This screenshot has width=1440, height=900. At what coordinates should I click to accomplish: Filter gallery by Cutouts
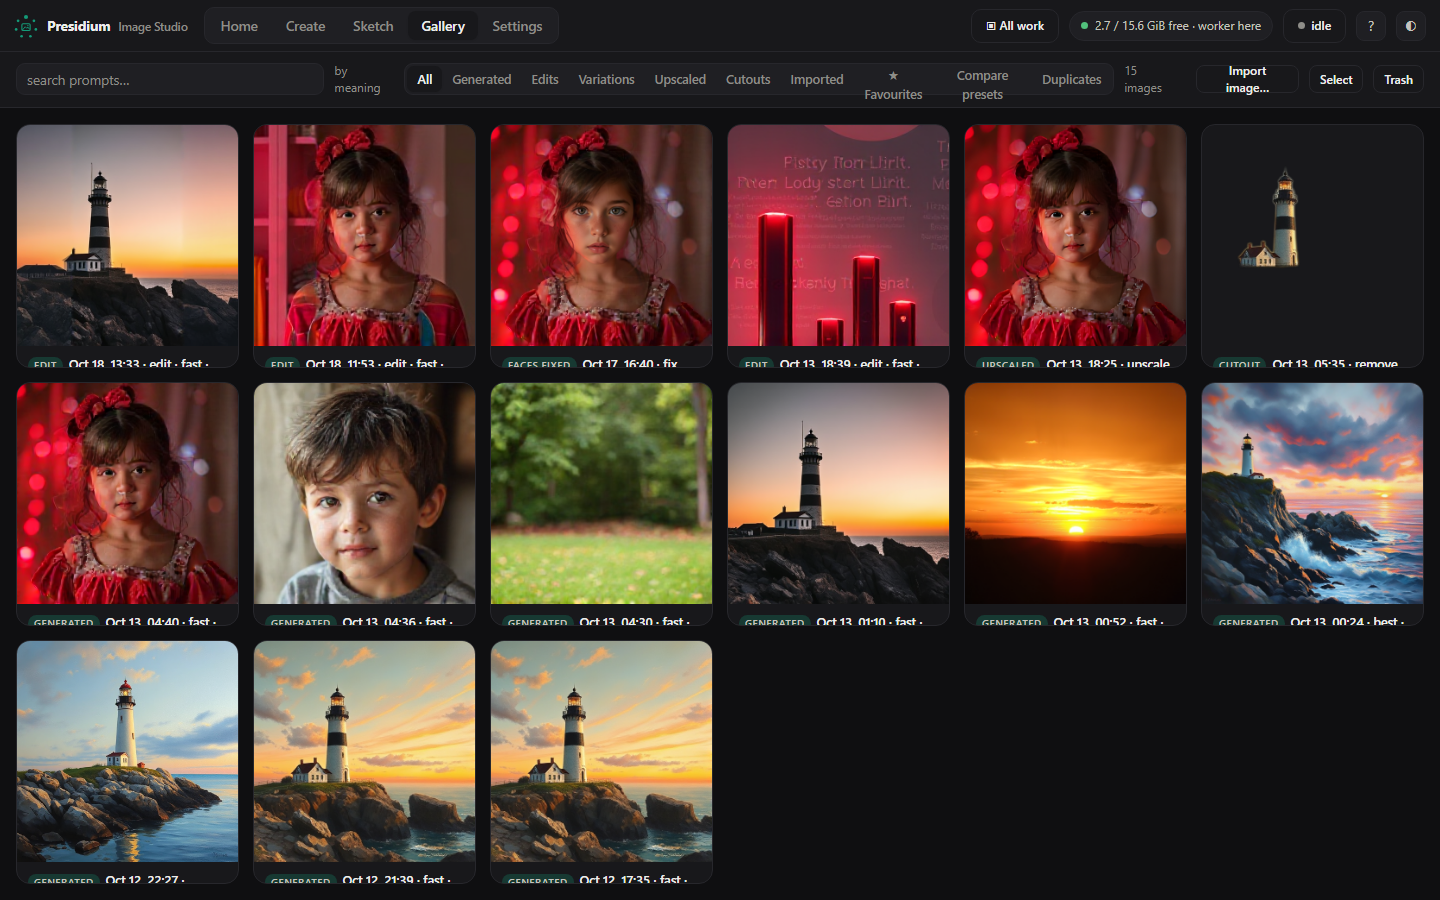(x=748, y=80)
